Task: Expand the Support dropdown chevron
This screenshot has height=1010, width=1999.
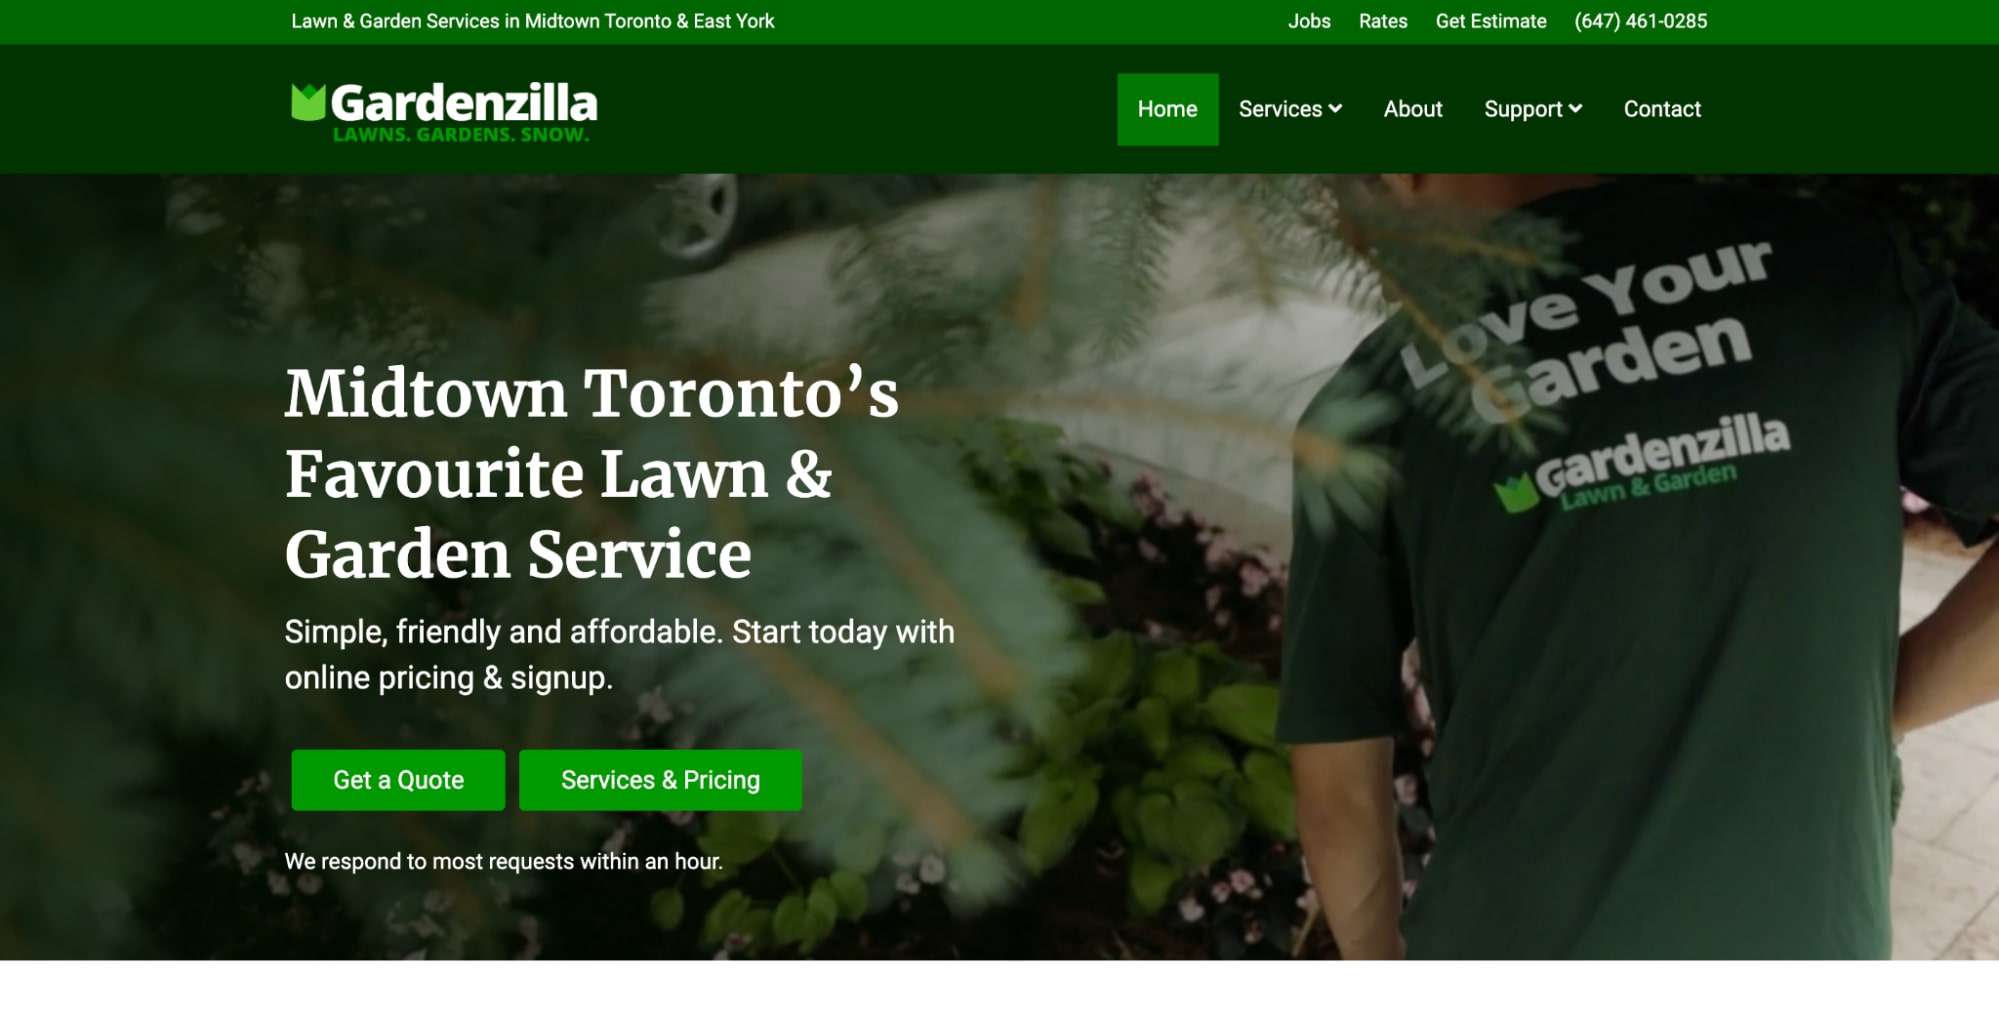Action: coord(1575,108)
